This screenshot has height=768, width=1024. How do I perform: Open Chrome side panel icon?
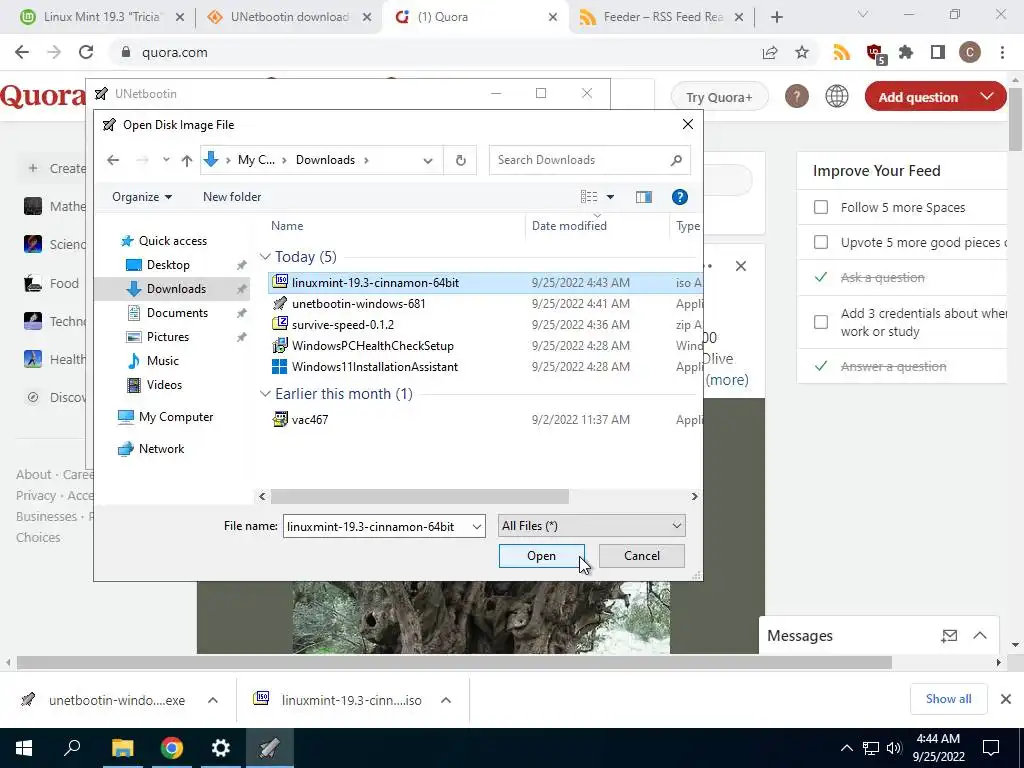click(x=938, y=52)
